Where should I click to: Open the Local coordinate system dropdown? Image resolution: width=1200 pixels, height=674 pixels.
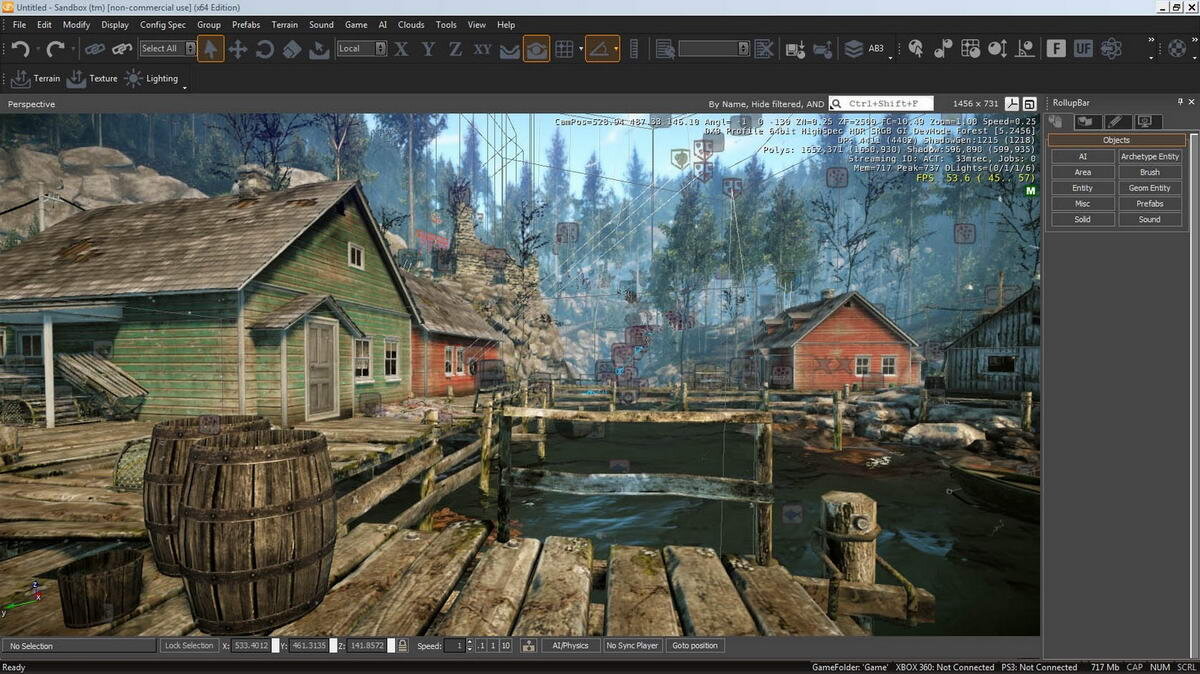pos(380,48)
